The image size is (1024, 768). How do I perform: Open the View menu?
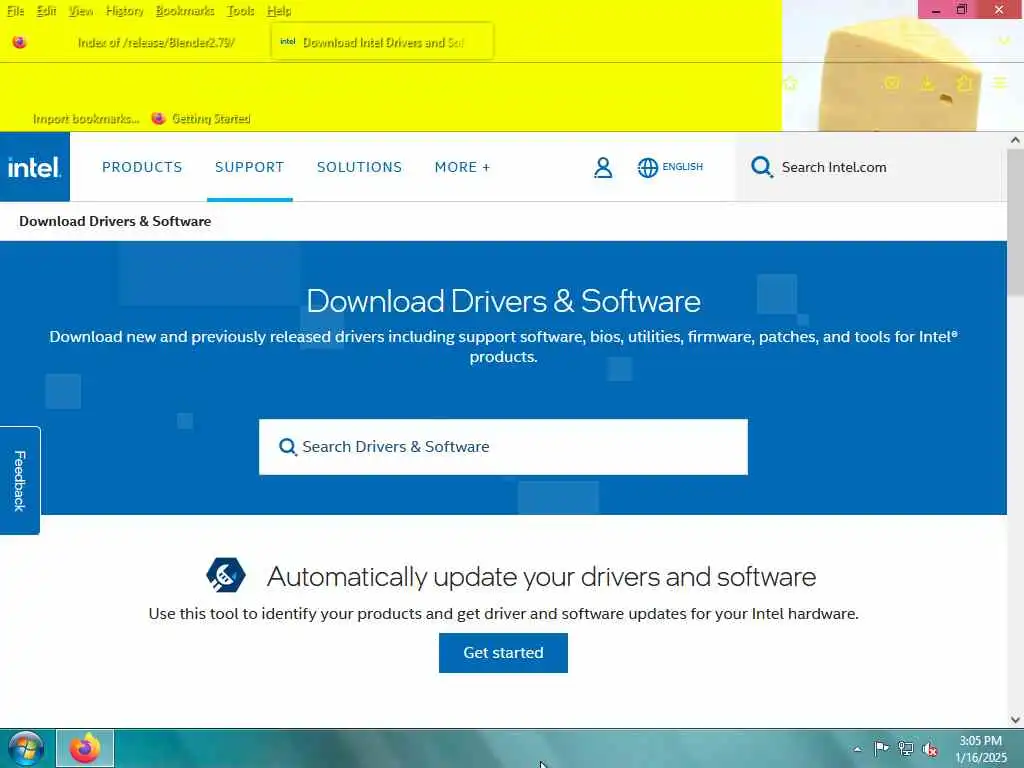coord(81,11)
